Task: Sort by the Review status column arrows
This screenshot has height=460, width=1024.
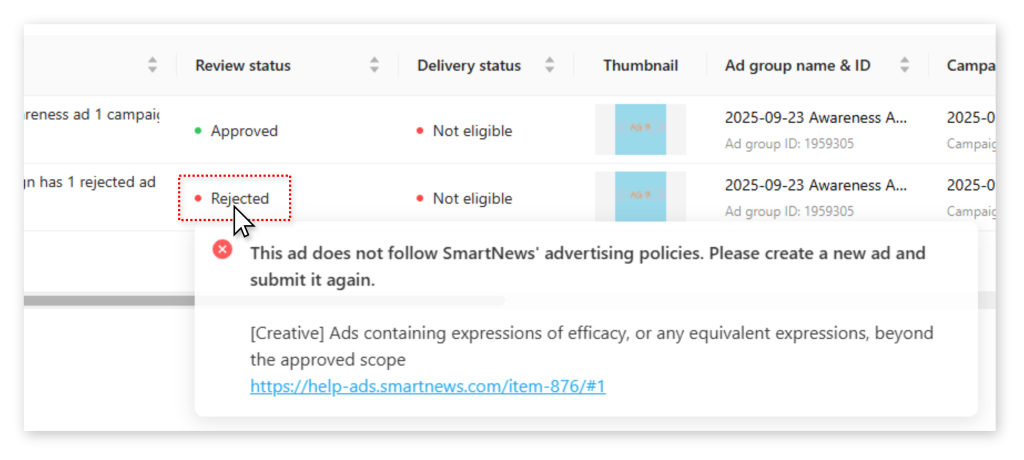Action: (x=374, y=65)
